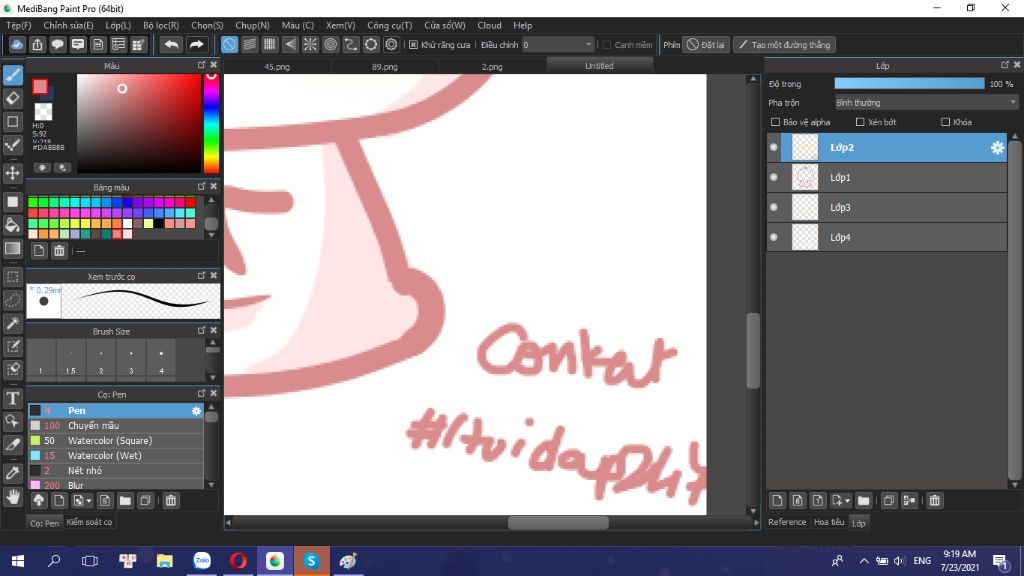Image resolution: width=1024 pixels, height=576 pixels.
Task: Hide layer Lớp2 visibility dot
Action: point(774,148)
